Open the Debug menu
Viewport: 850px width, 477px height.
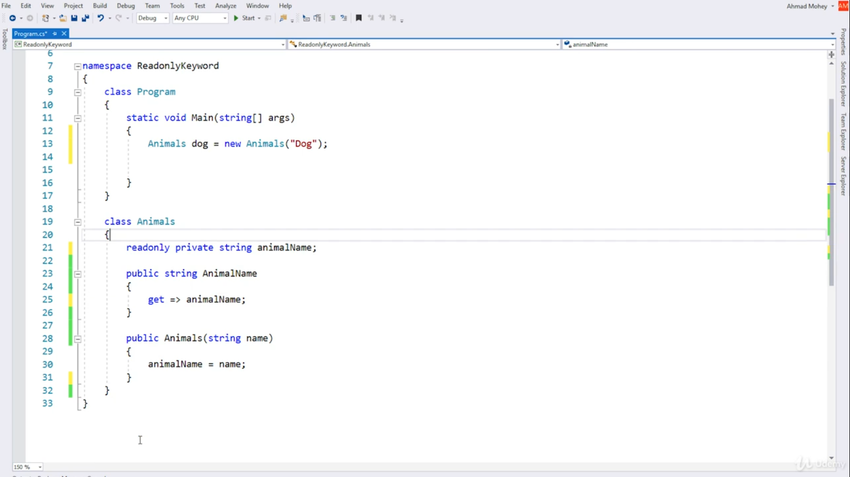[126, 5]
